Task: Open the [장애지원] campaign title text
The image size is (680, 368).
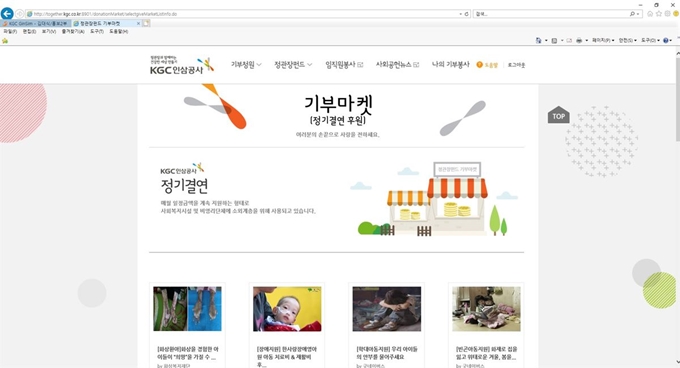Action: [287, 356]
